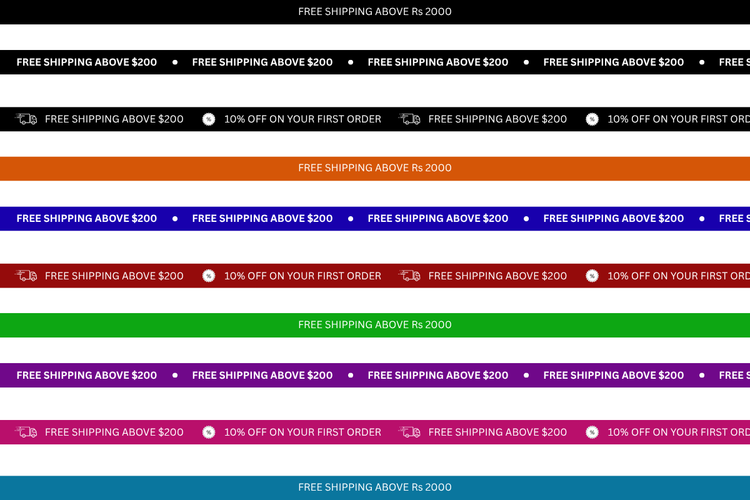Click second truck icon in dark red banner

410,276
